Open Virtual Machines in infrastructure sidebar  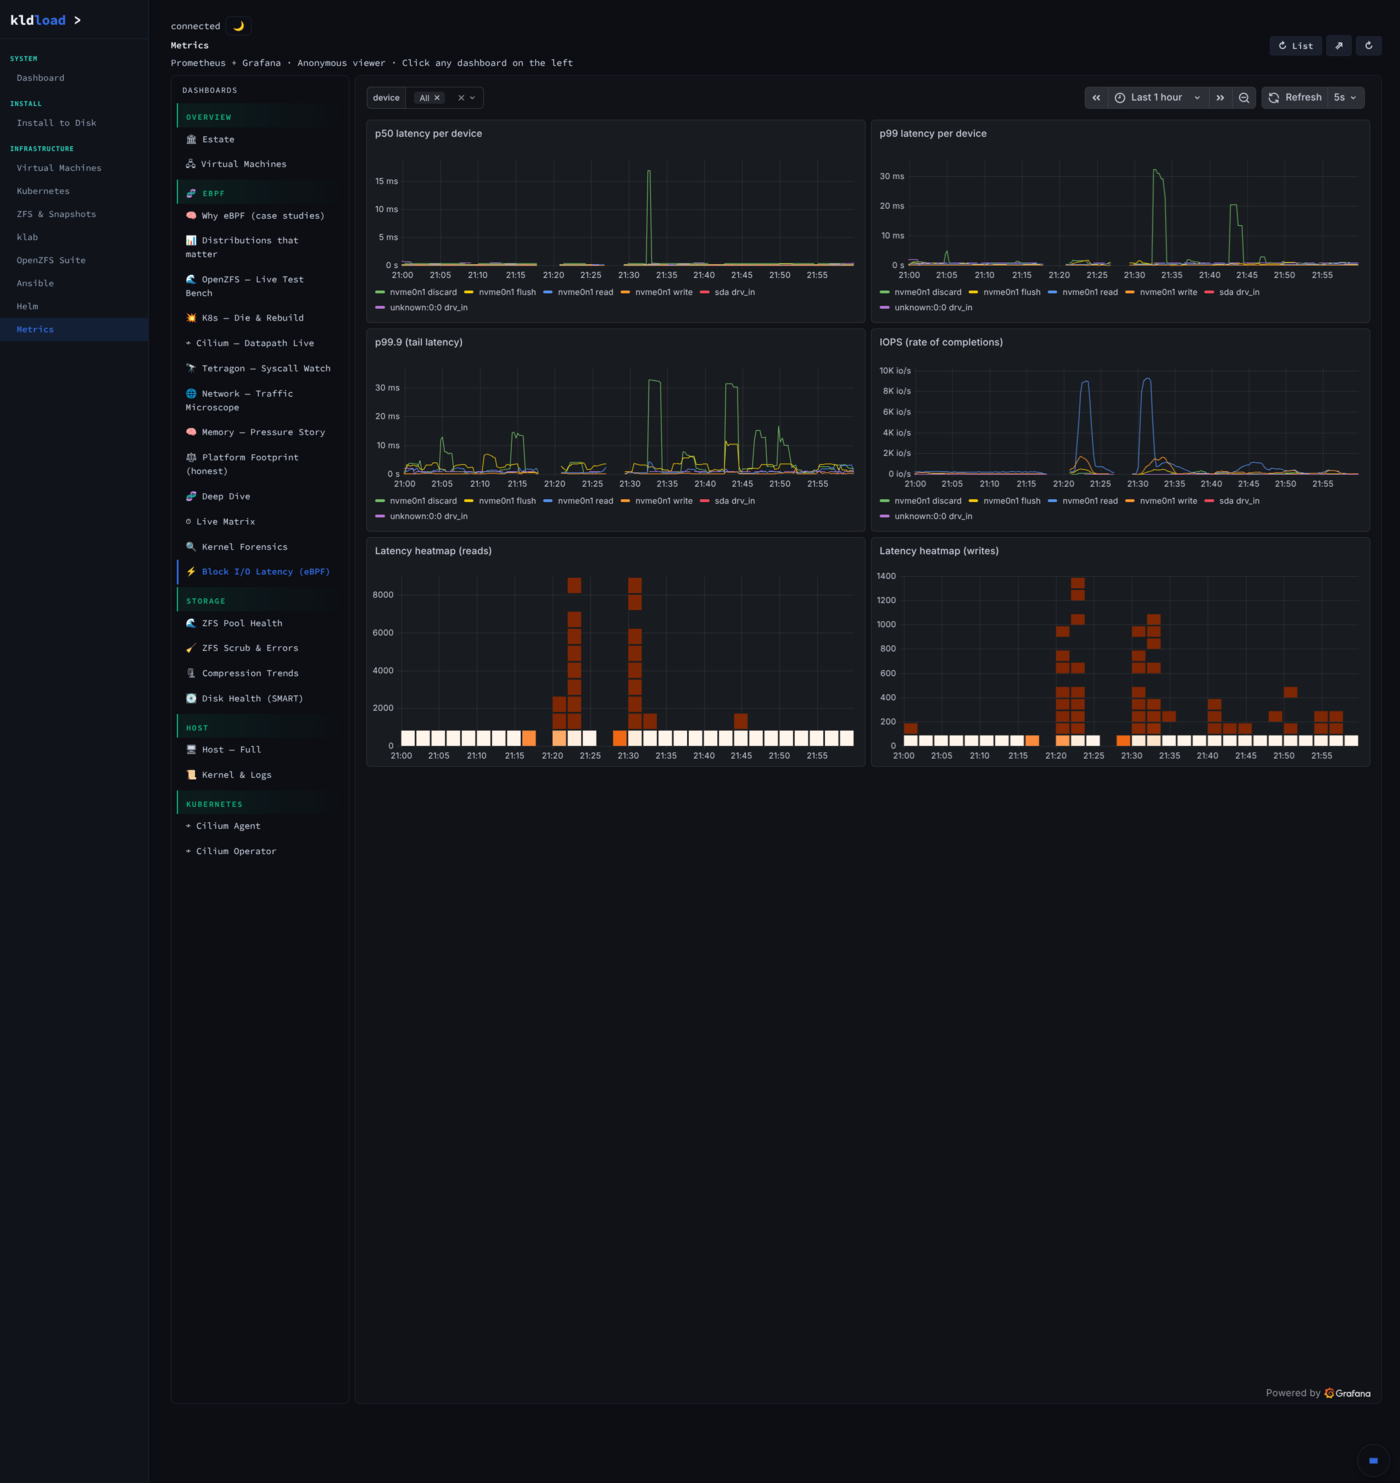[74, 168]
